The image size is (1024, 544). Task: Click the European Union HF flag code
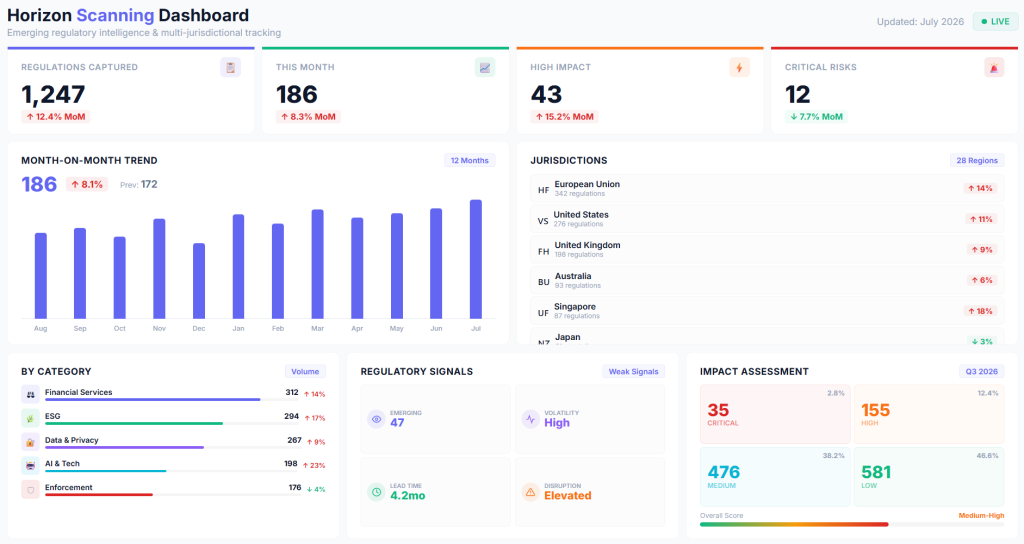tap(543, 190)
